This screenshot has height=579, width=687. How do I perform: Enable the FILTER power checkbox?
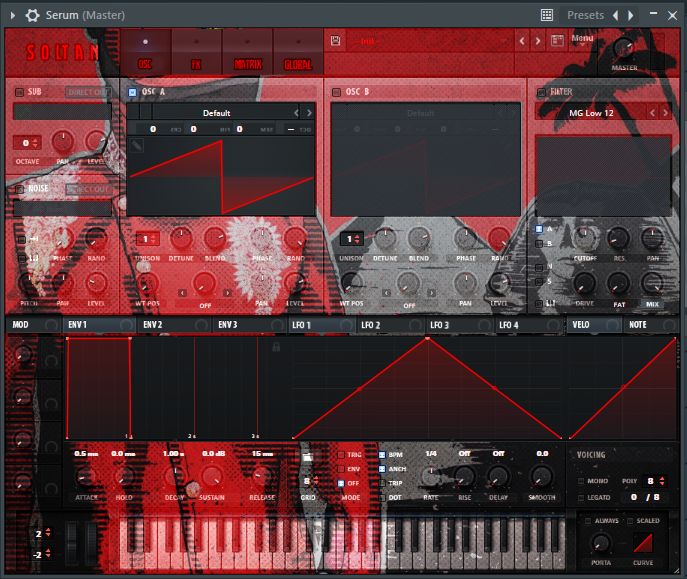click(x=542, y=92)
